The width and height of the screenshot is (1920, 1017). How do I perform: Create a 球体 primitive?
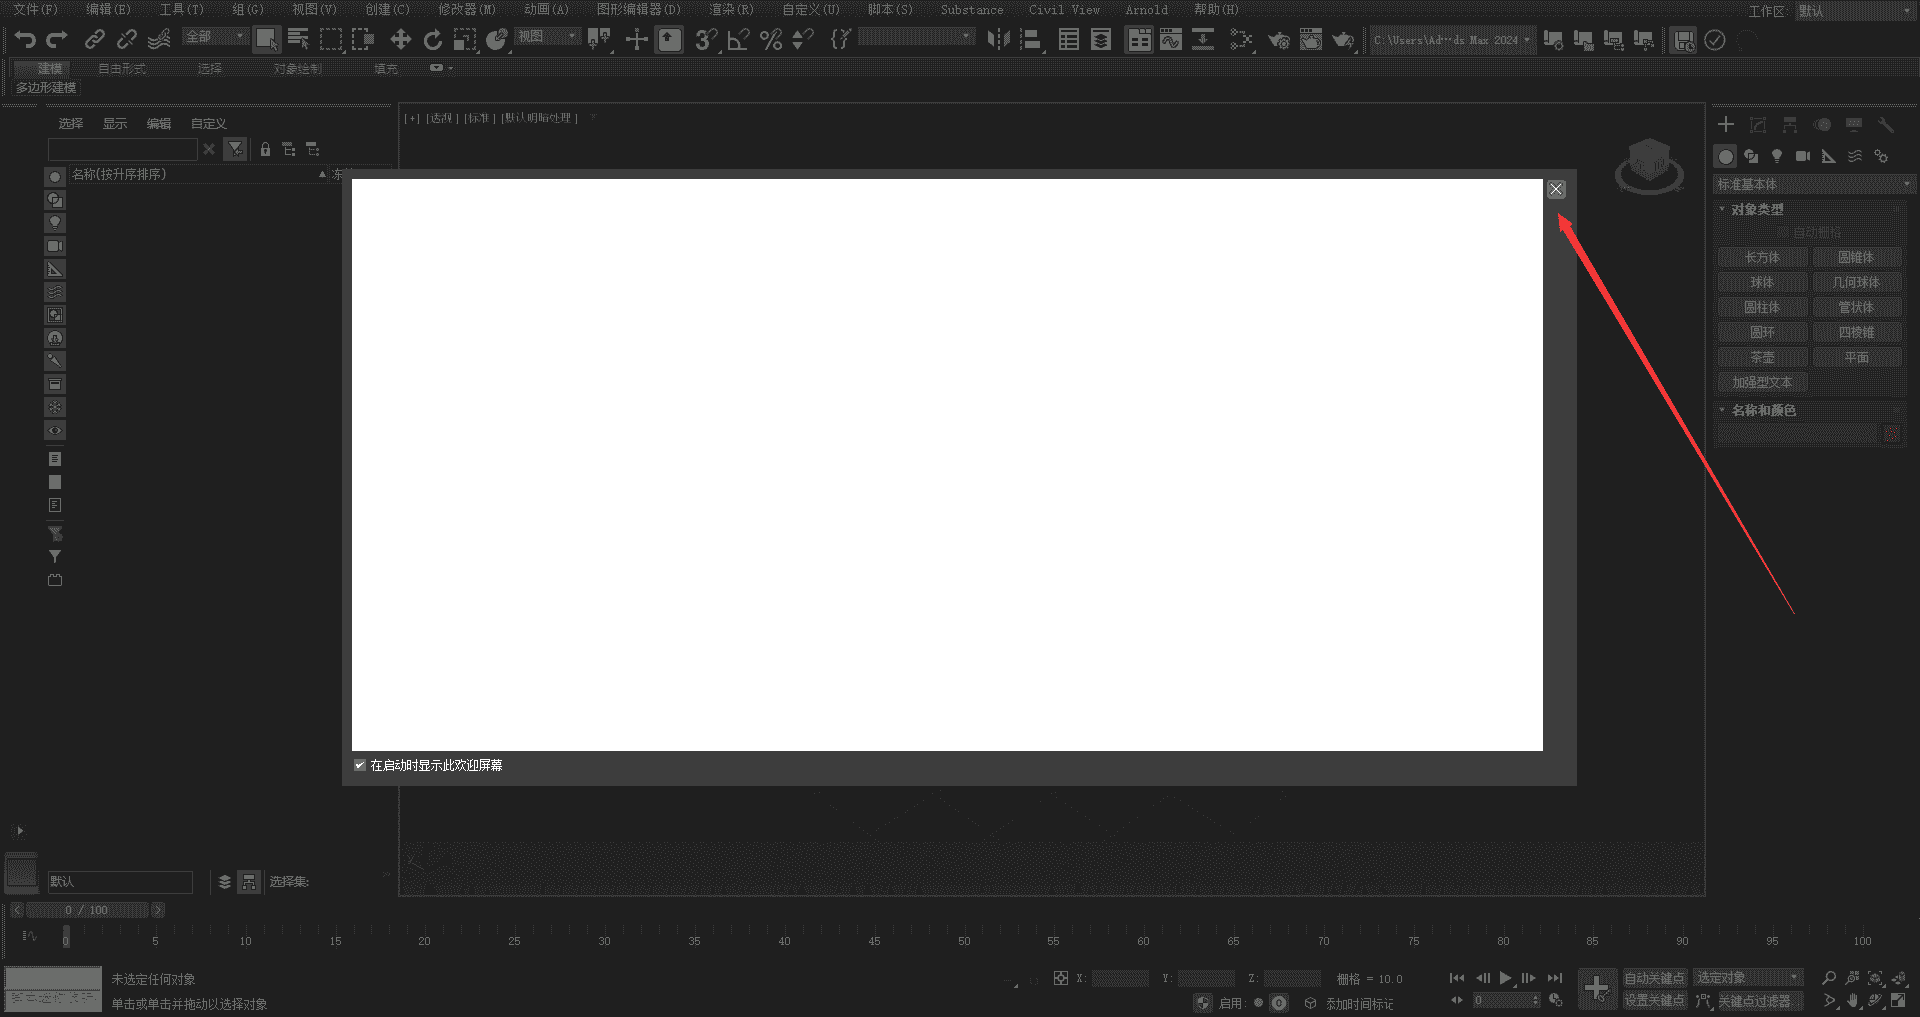tap(1762, 282)
